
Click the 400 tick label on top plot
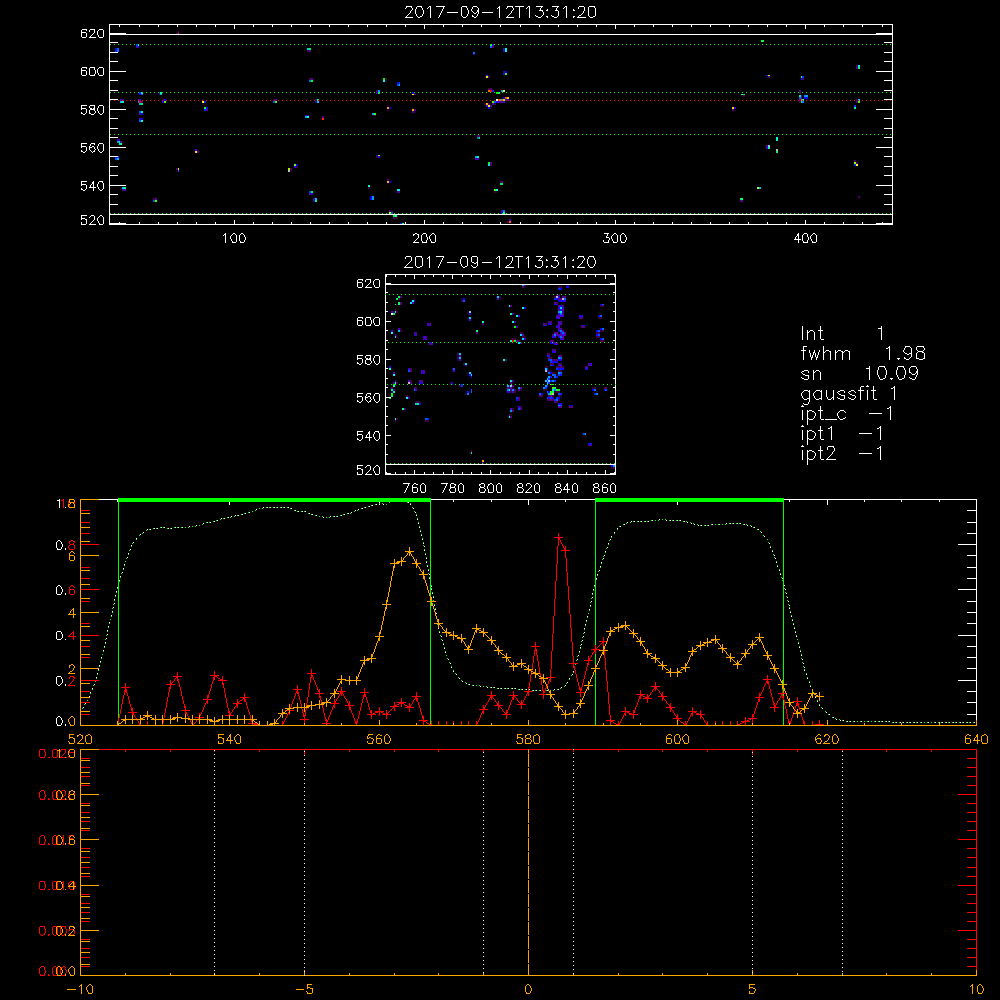tap(805, 239)
